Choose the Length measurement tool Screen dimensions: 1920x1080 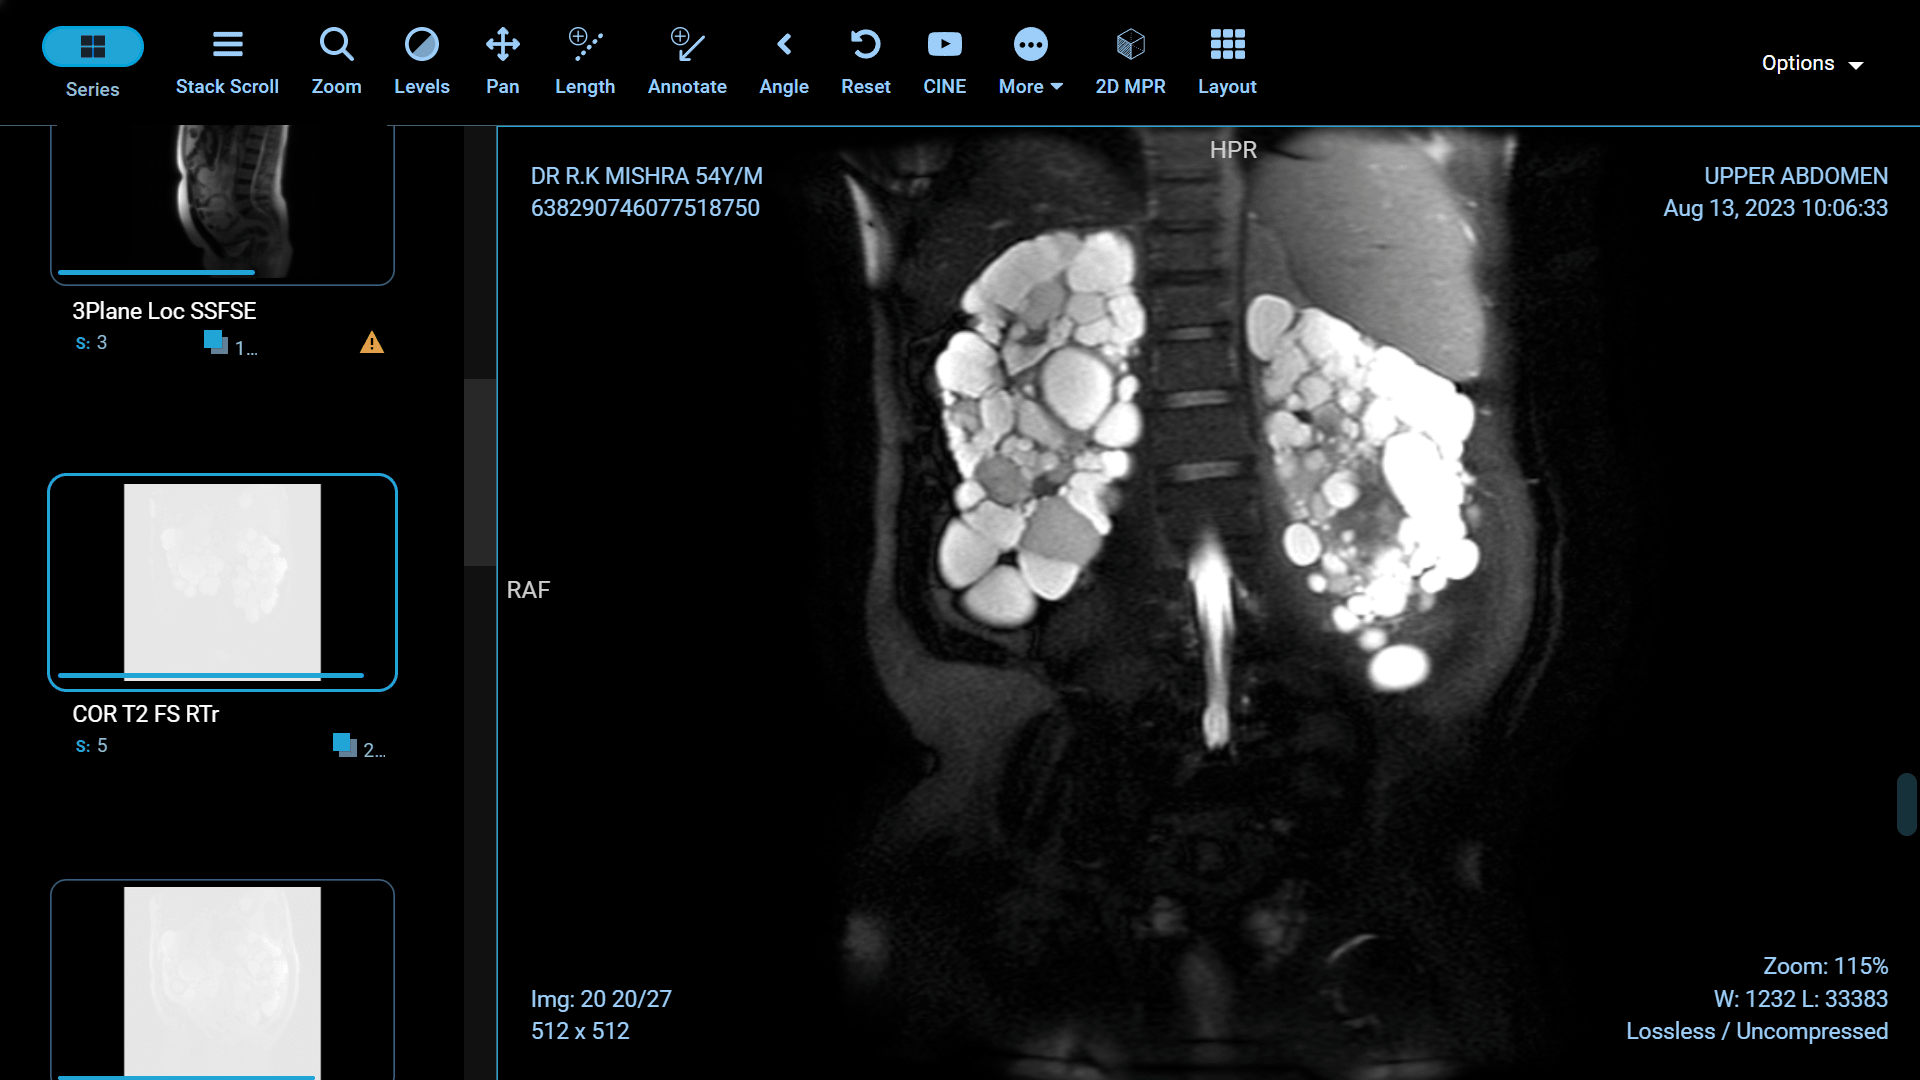pyautogui.click(x=585, y=60)
